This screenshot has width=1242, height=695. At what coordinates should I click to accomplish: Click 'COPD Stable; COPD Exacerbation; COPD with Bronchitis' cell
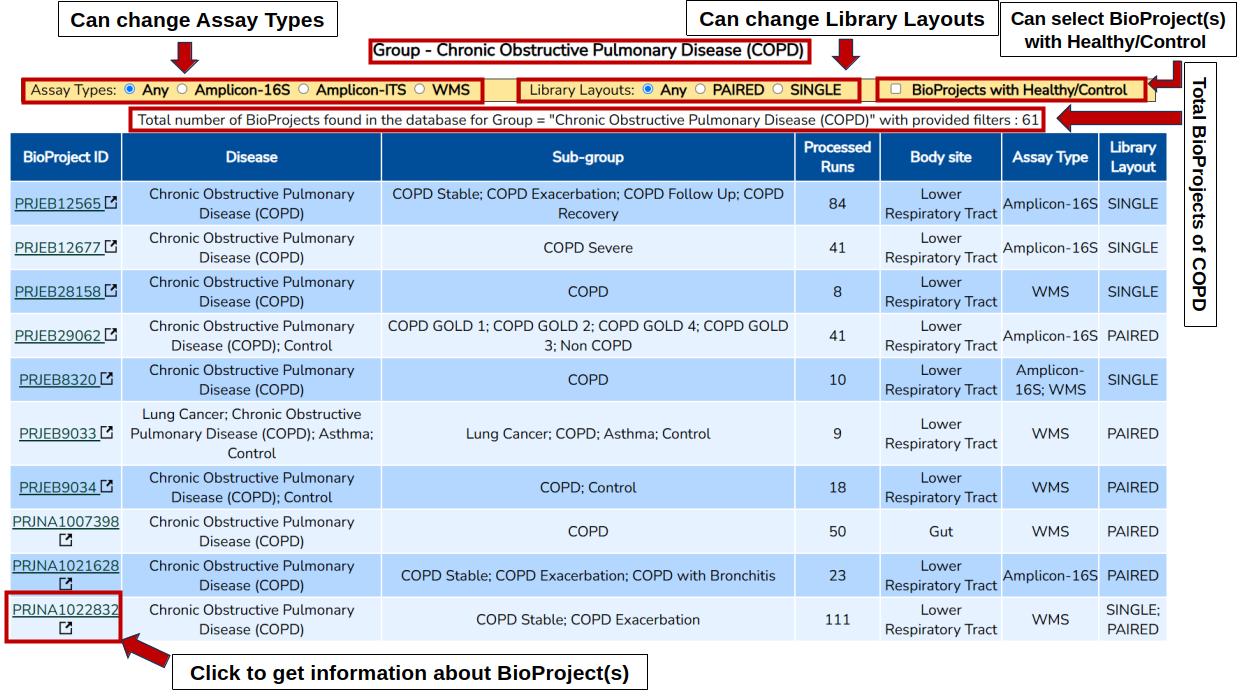(x=588, y=576)
